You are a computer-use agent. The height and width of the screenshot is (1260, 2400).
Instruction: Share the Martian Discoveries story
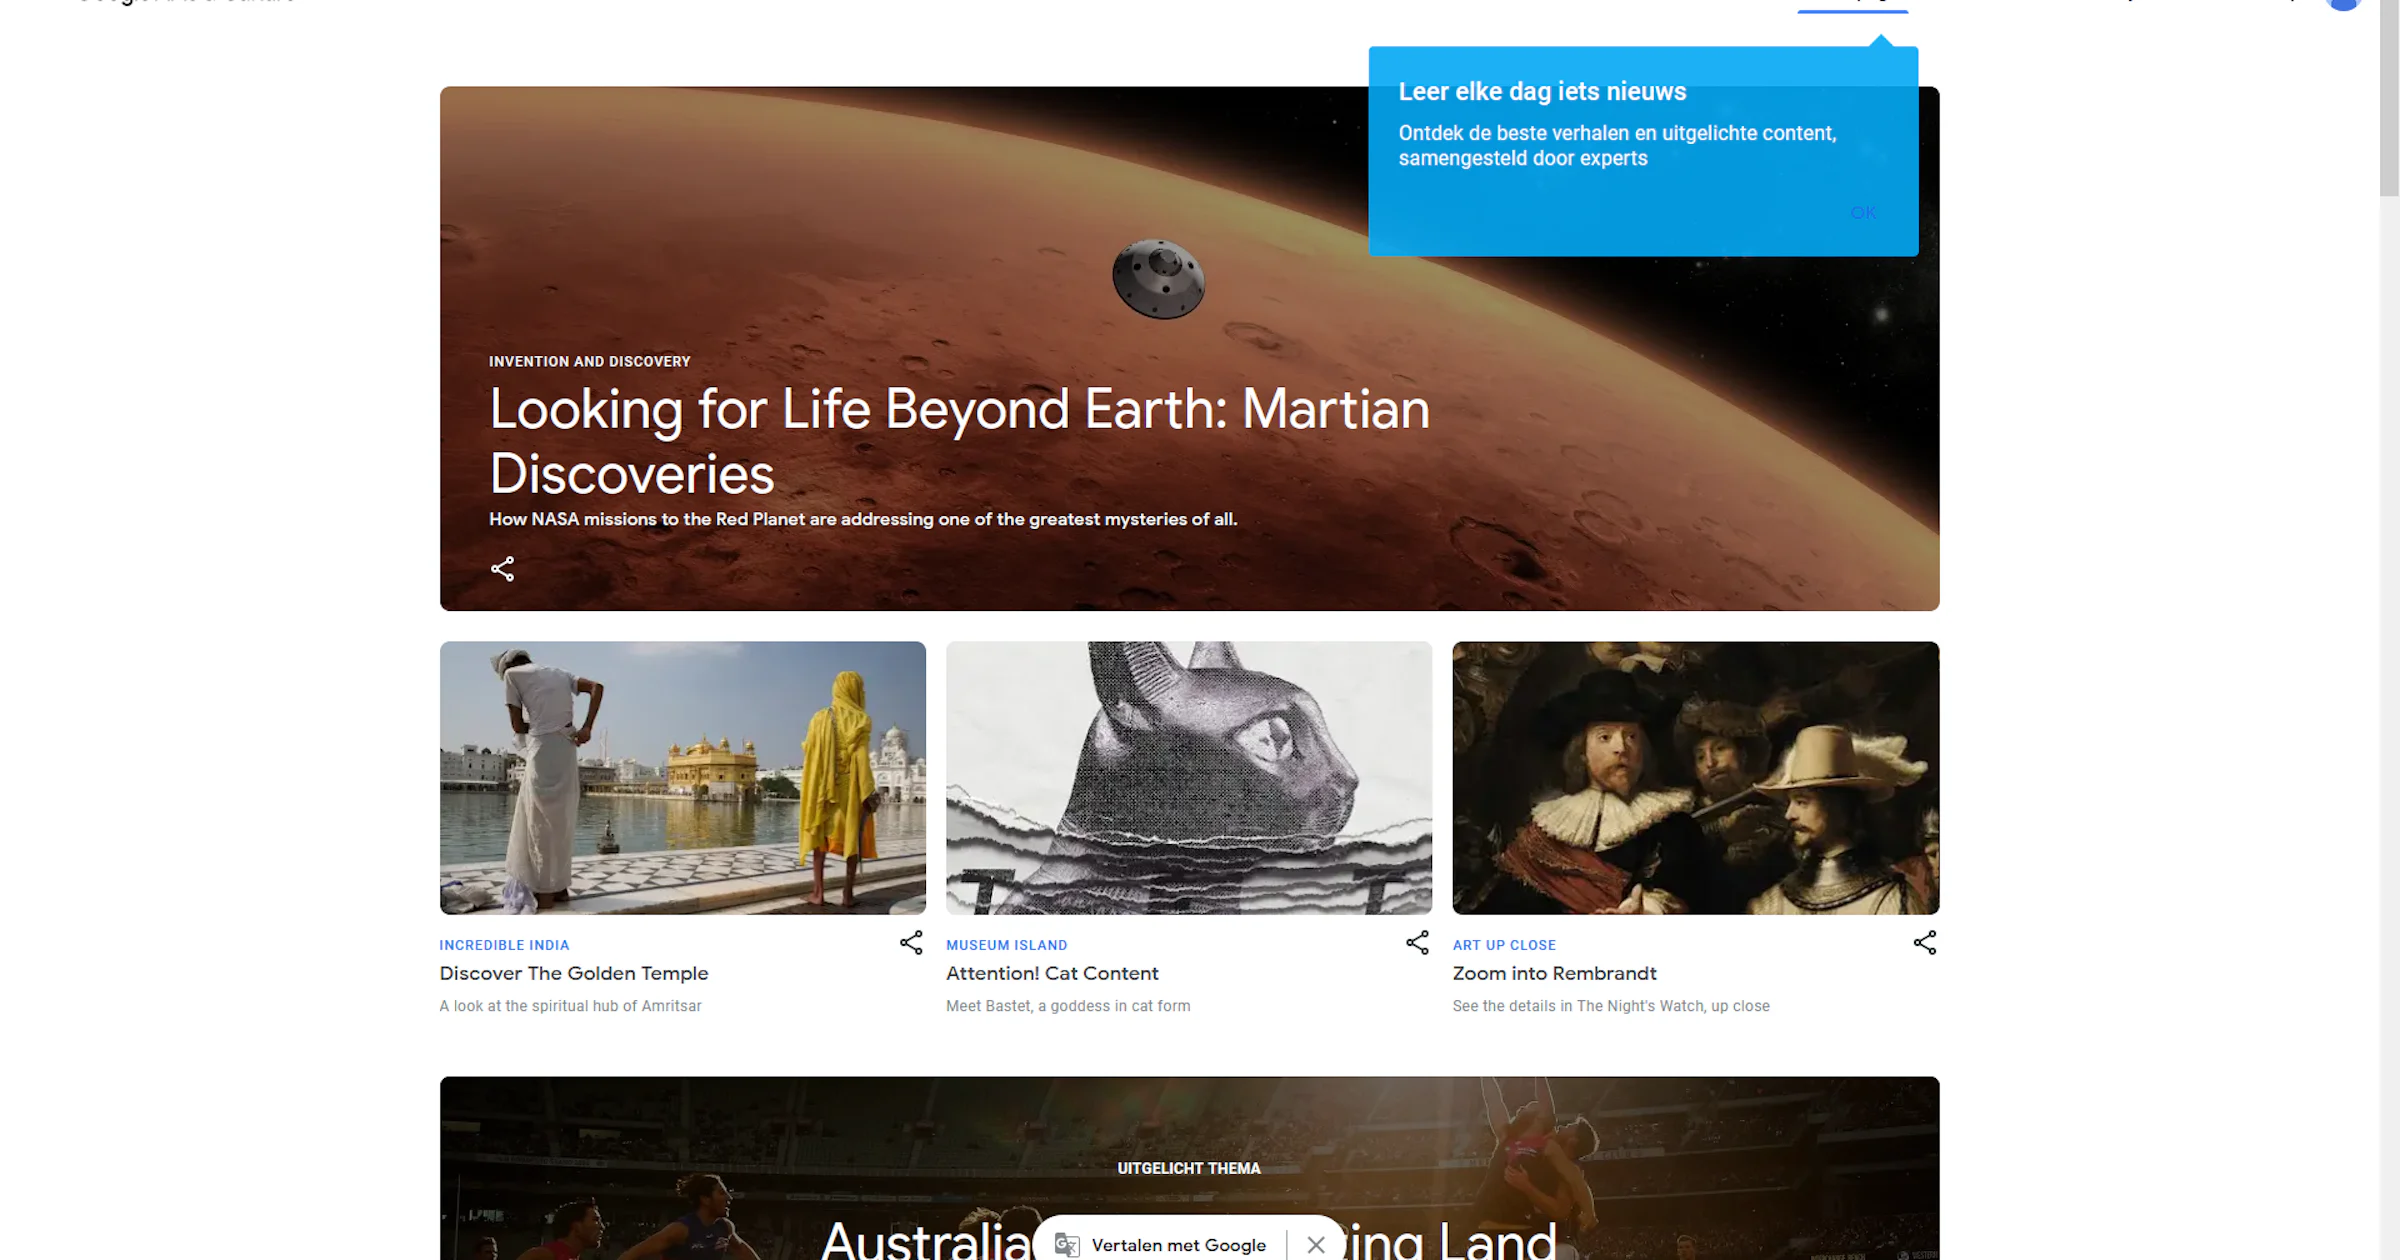pos(503,568)
